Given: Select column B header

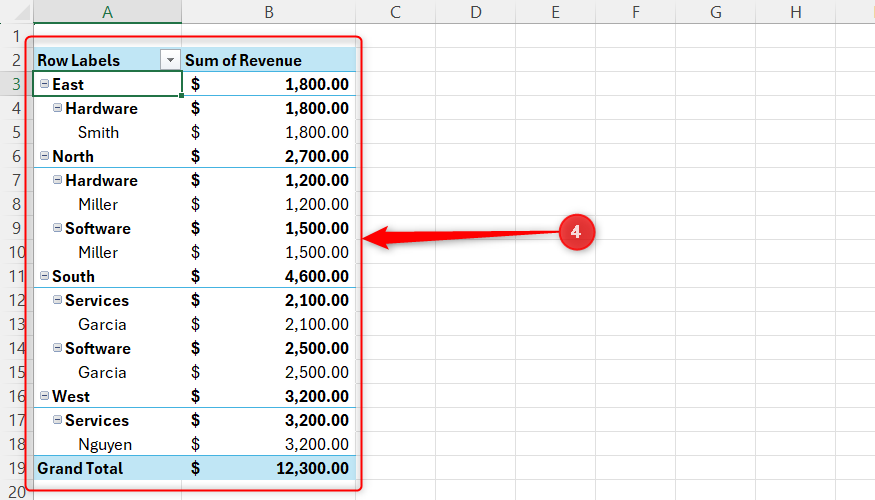Looking at the screenshot, I should (x=268, y=12).
